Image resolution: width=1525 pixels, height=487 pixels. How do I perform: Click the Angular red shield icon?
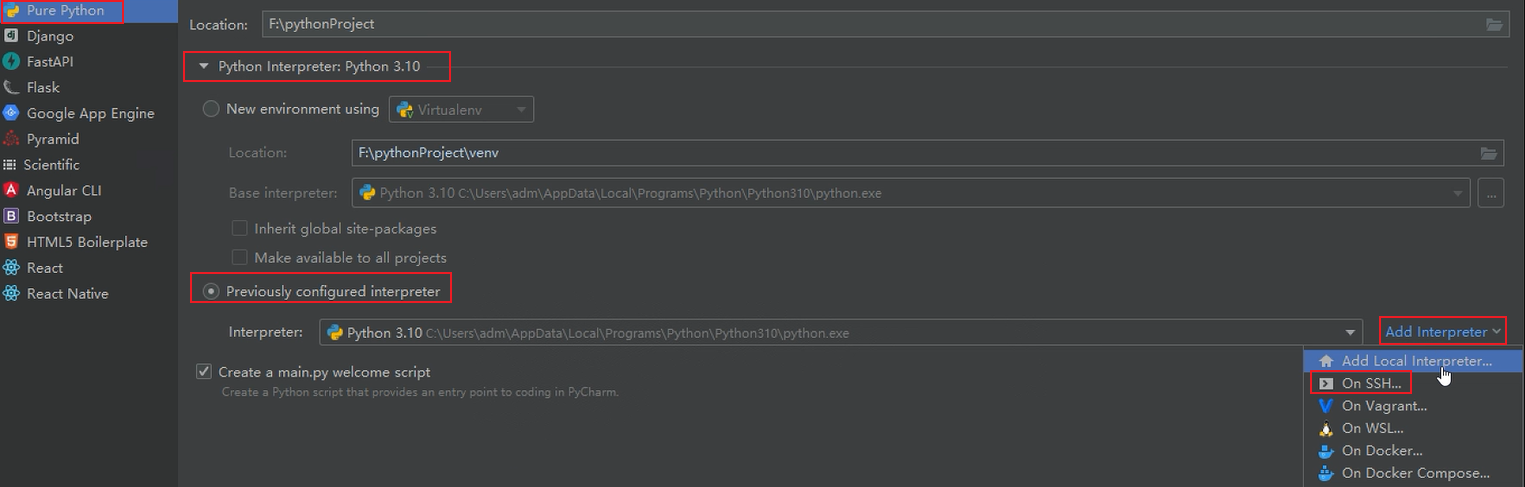tap(11, 191)
